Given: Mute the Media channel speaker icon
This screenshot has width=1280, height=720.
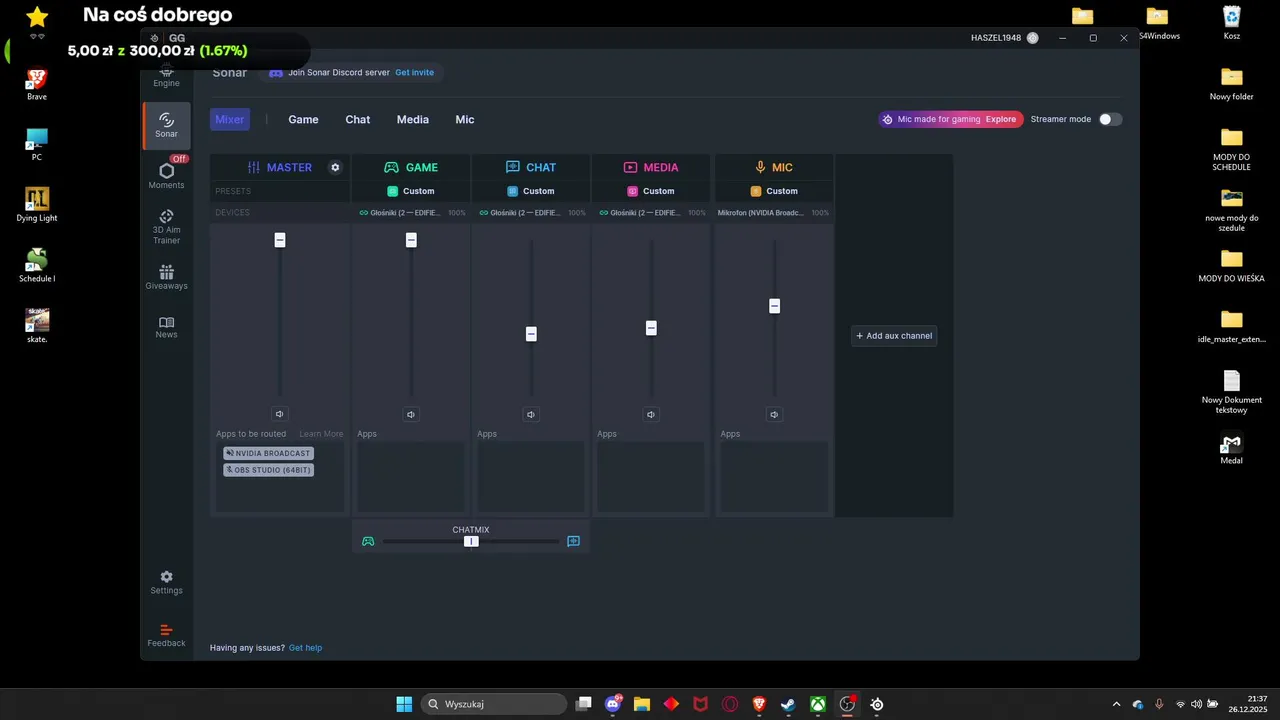Looking at the screenshot, I should (x=651, y=414).
